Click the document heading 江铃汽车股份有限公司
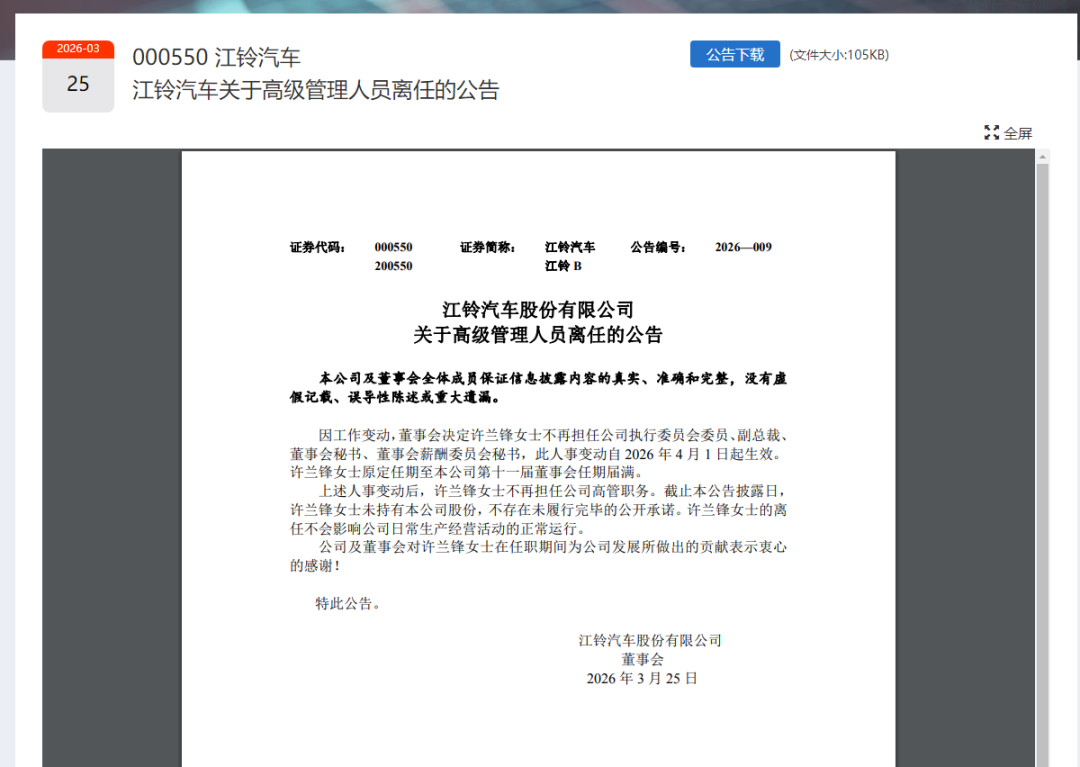Screen dimensions: 1080x767 click(x=538, y=309)
